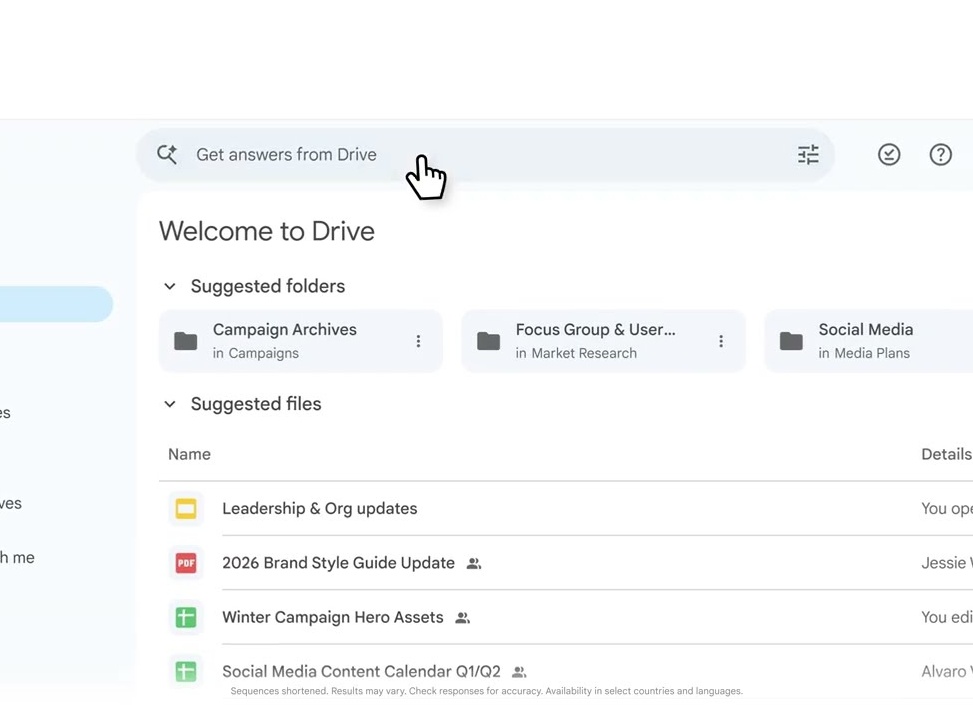
Task: Open more actions for Campaign Archives folder
Action: point(418,341)
